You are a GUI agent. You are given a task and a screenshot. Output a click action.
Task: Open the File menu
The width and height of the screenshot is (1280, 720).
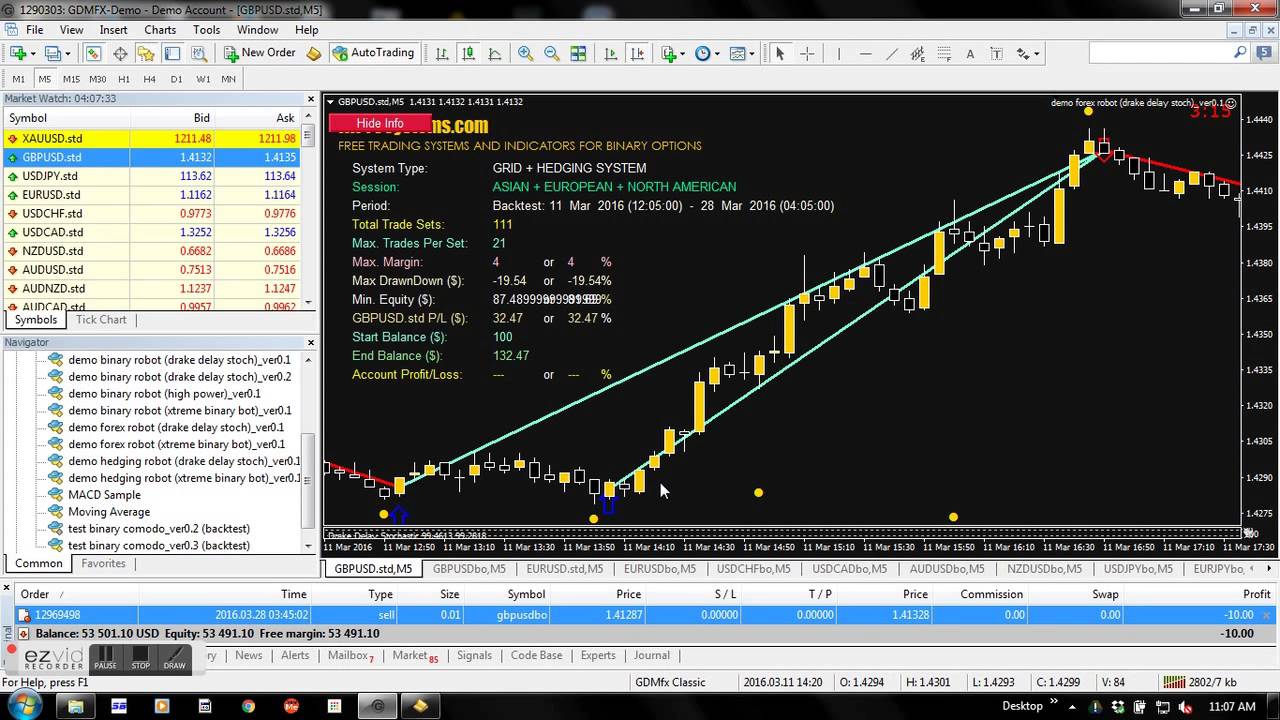pyautogui.click(x=34, y=29)
